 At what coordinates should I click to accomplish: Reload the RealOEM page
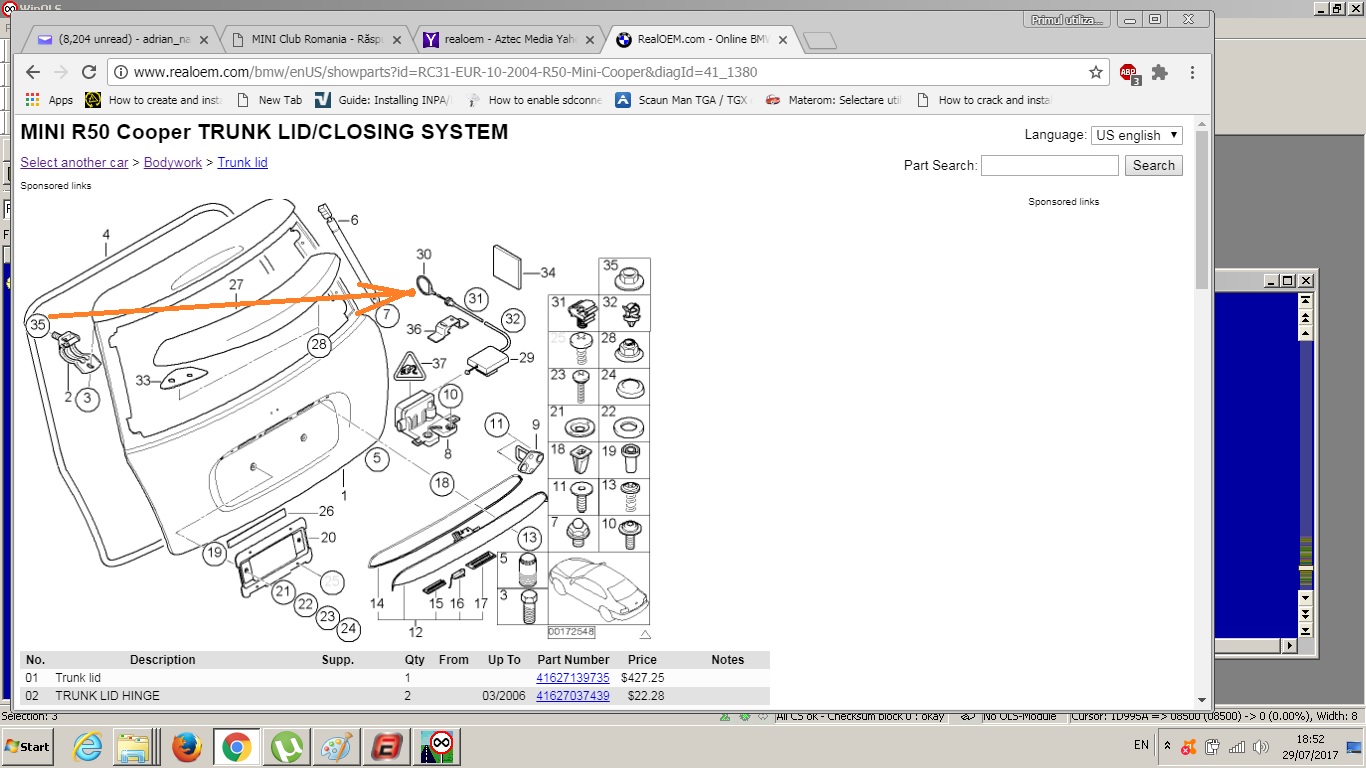pyautogui.click(x=89, y=72)
